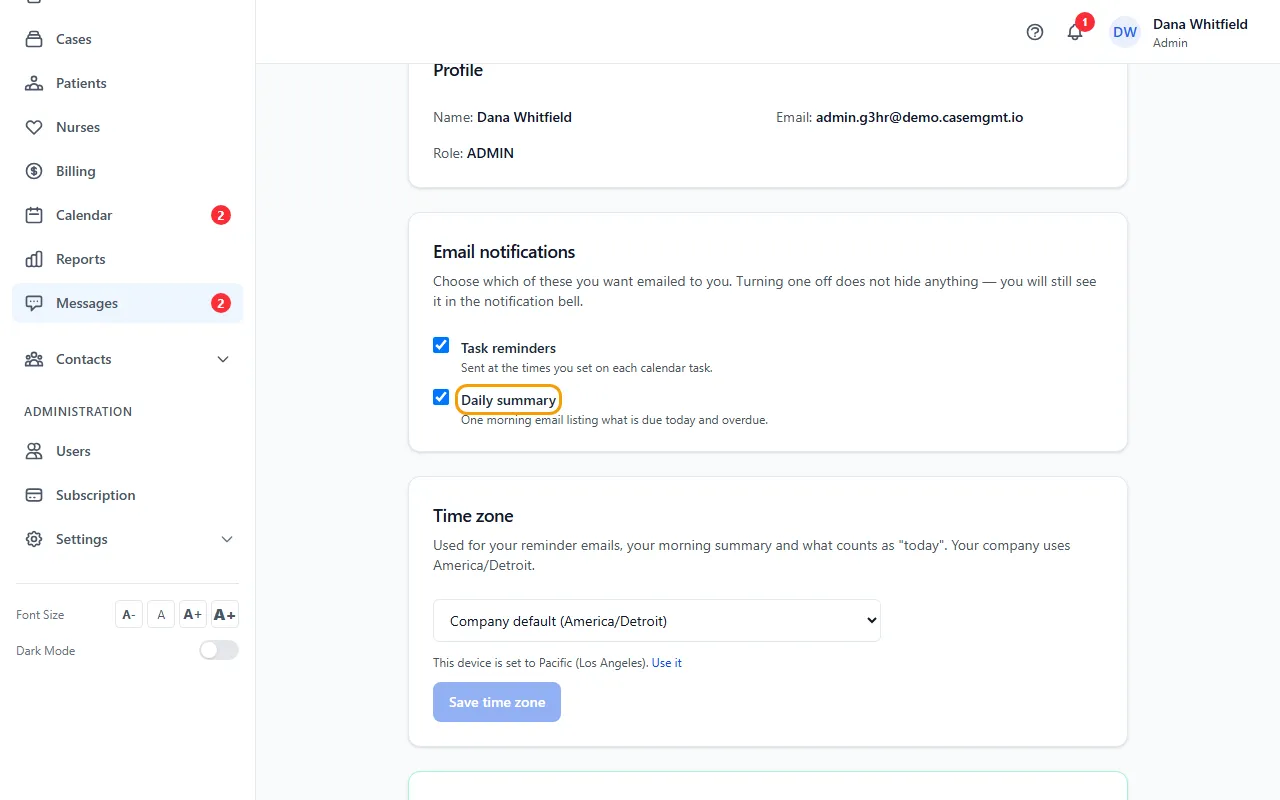Go to the Patients page
Viewport: 1280px width, 800px height.
tap(127, 83)
